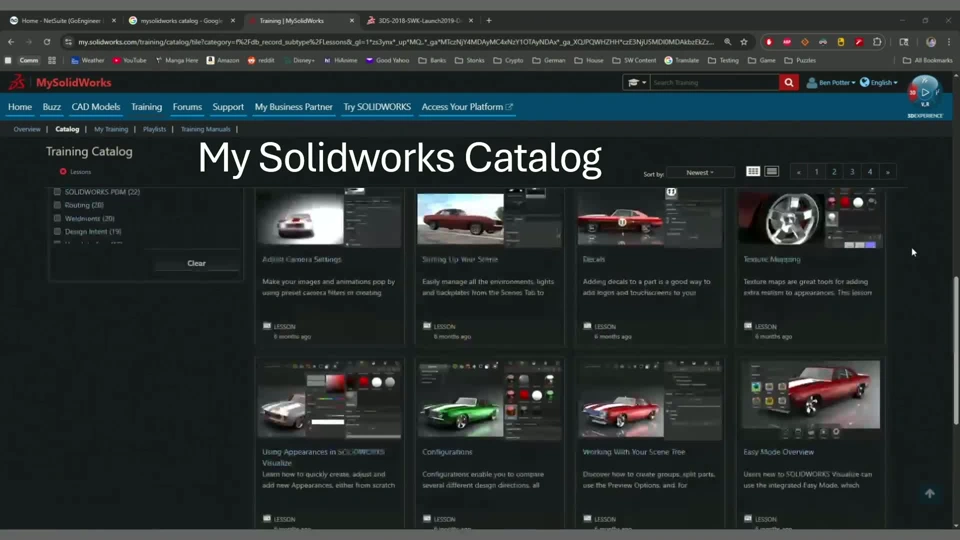Viewport: 960px width, 540px height.
Task: Click the AdBlock Plus extension icon
Action: tap(787, 42)
